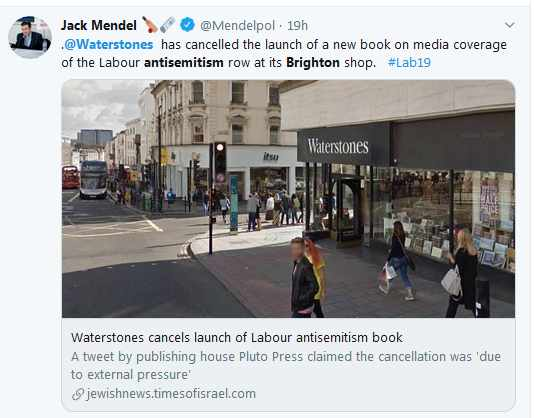Click the Waterstones sign in the photo
The image size is (534, 418).
tap(338, 146)
